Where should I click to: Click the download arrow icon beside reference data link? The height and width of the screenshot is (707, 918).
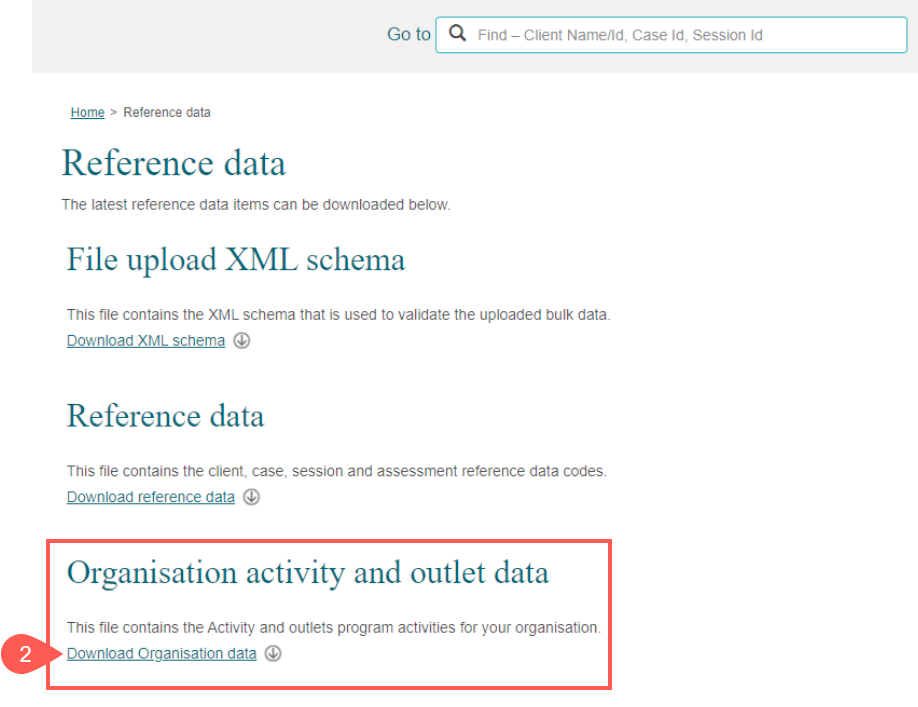[251, 497]
